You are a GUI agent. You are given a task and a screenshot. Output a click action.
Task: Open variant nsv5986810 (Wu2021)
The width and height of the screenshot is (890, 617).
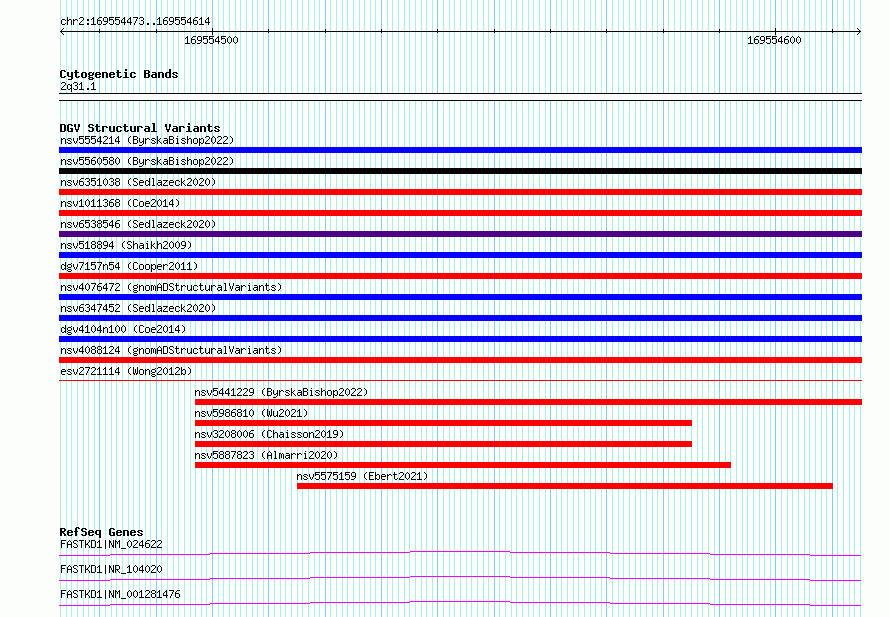click(x=251, y=413)
